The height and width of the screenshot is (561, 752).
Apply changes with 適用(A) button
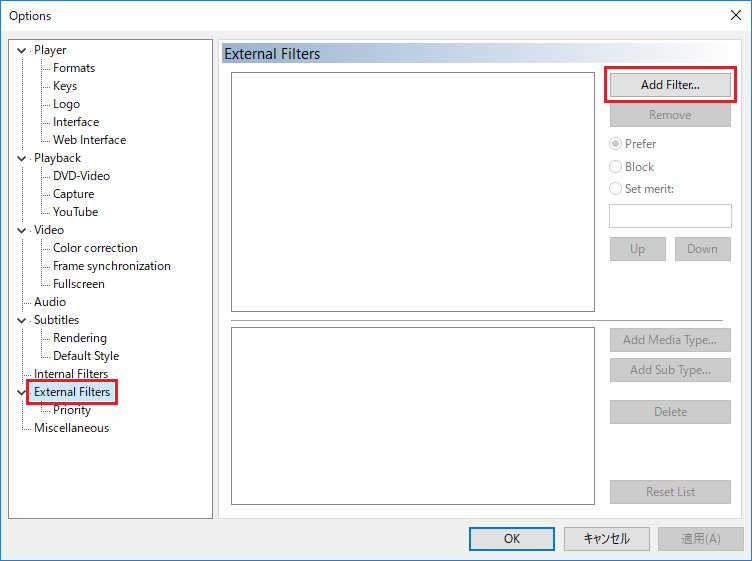701,539
